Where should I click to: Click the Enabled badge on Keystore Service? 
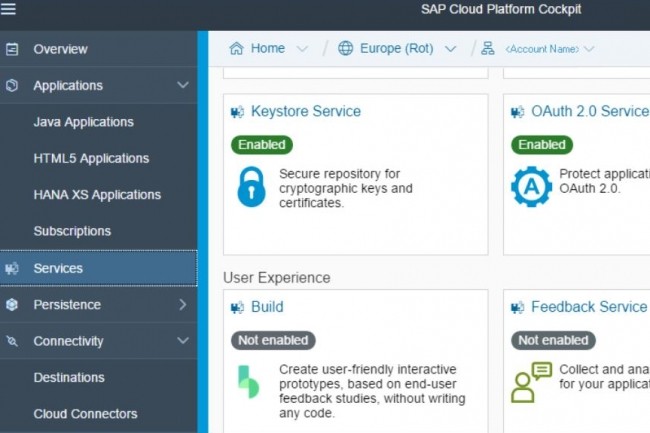(x=262, y=145)
